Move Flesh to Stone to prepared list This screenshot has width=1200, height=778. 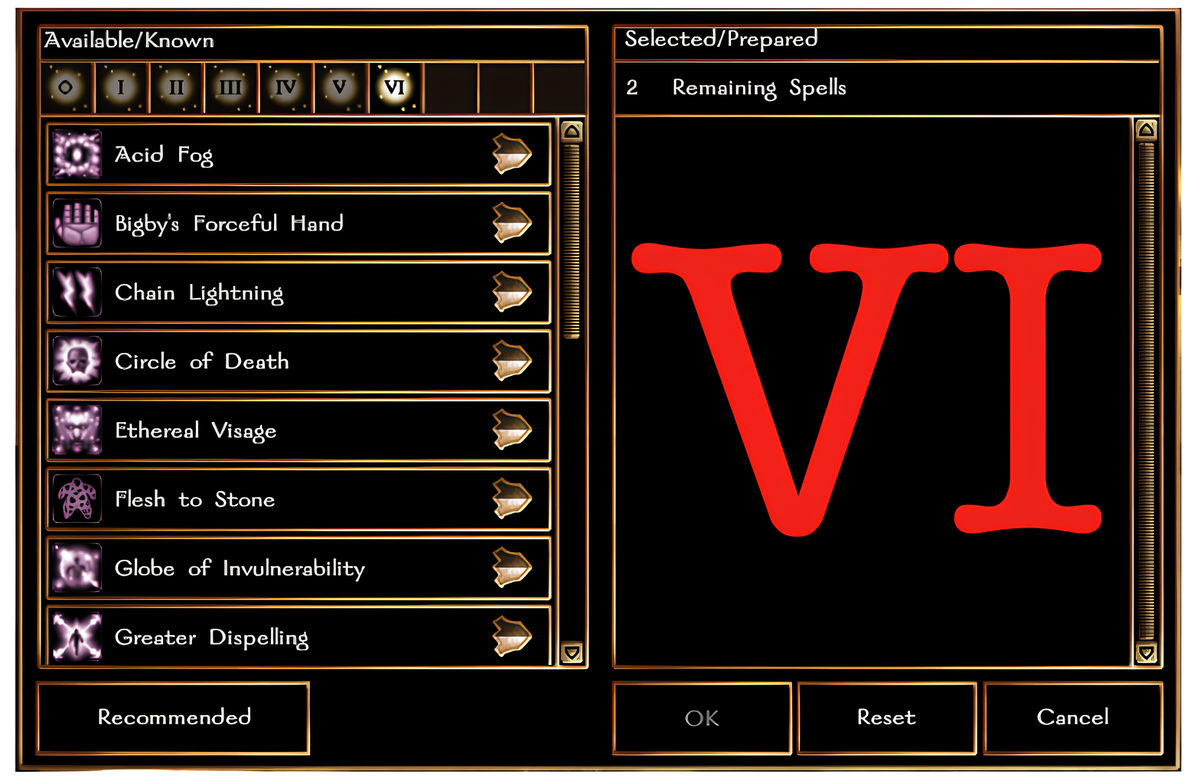[x=512, y=500]
